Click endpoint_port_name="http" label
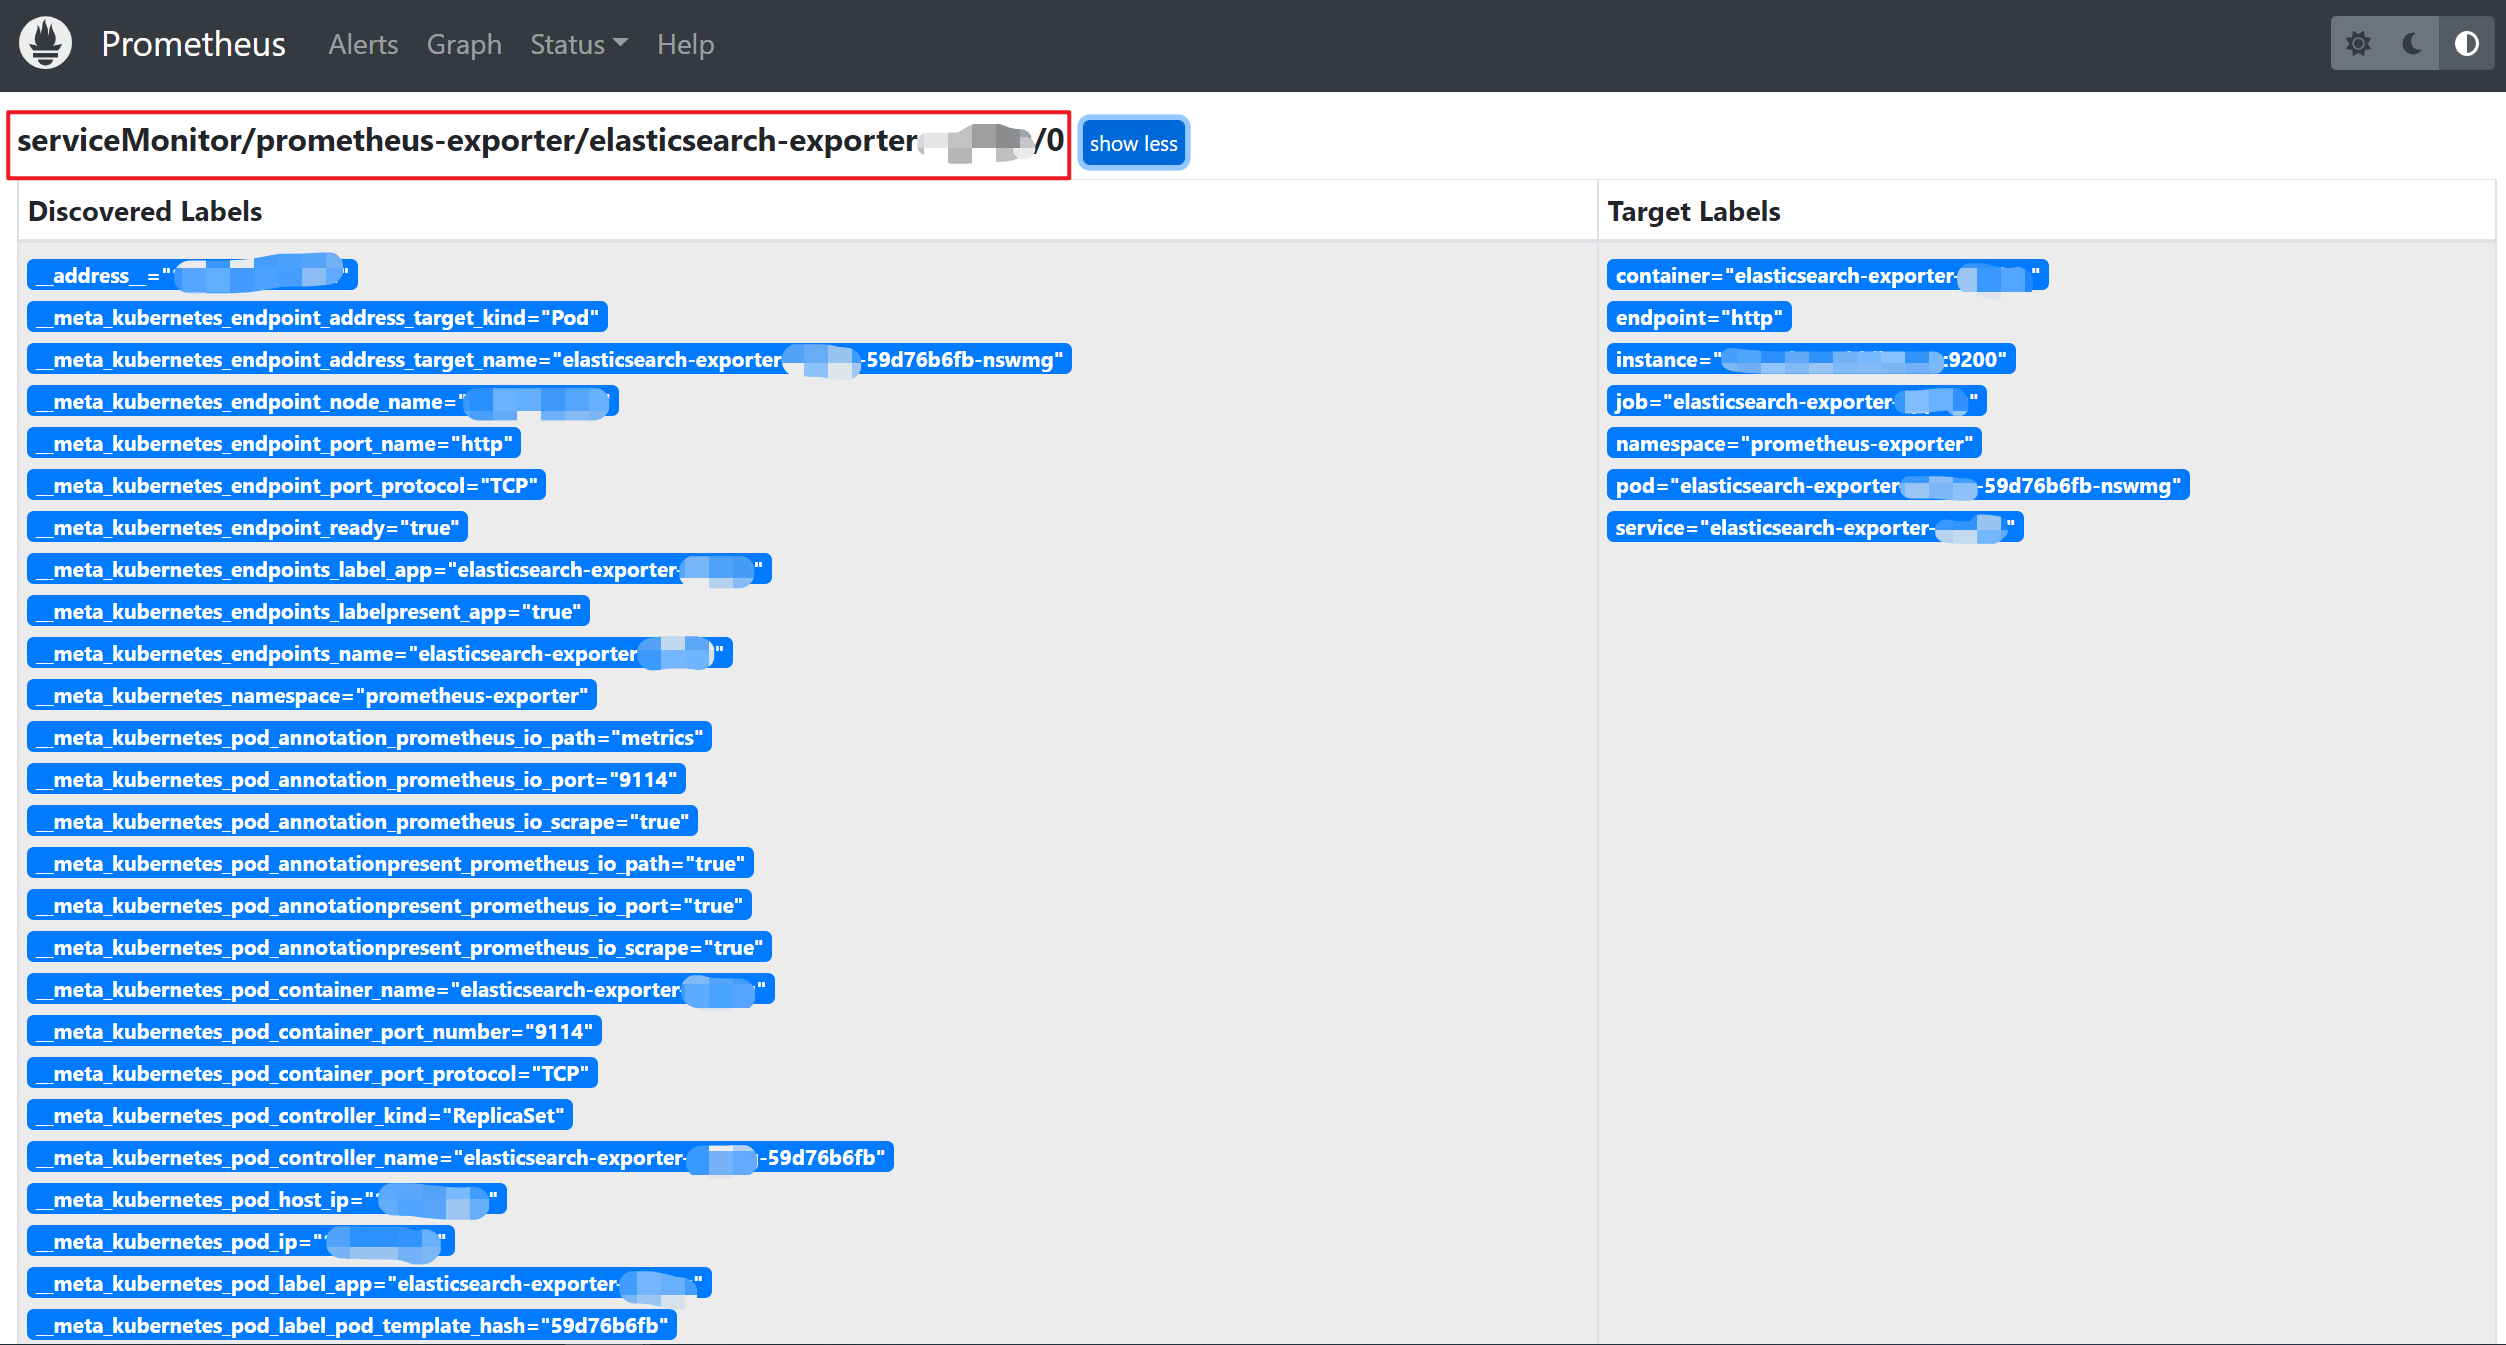The image size is (2506, 1345). click(x=274, y=443)
